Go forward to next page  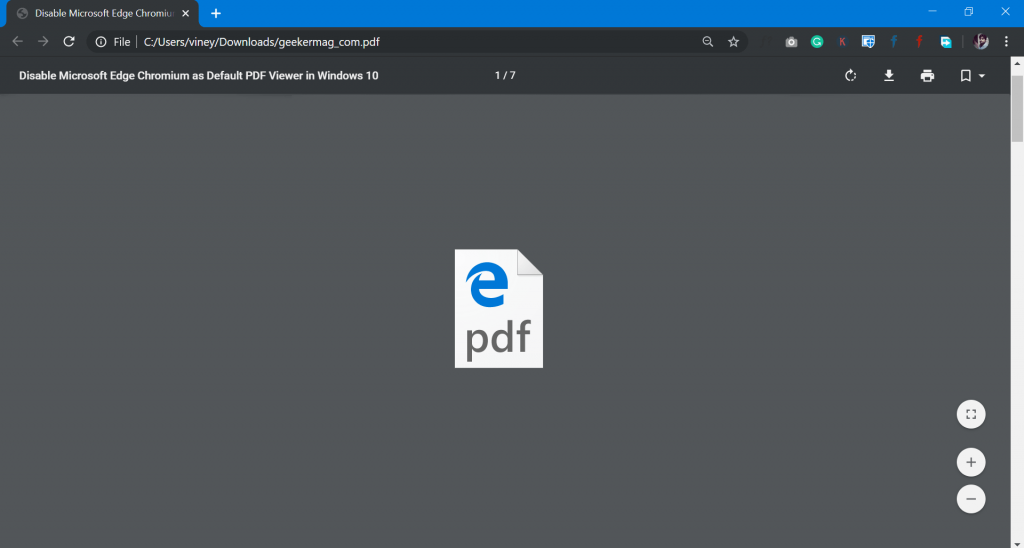43,42
